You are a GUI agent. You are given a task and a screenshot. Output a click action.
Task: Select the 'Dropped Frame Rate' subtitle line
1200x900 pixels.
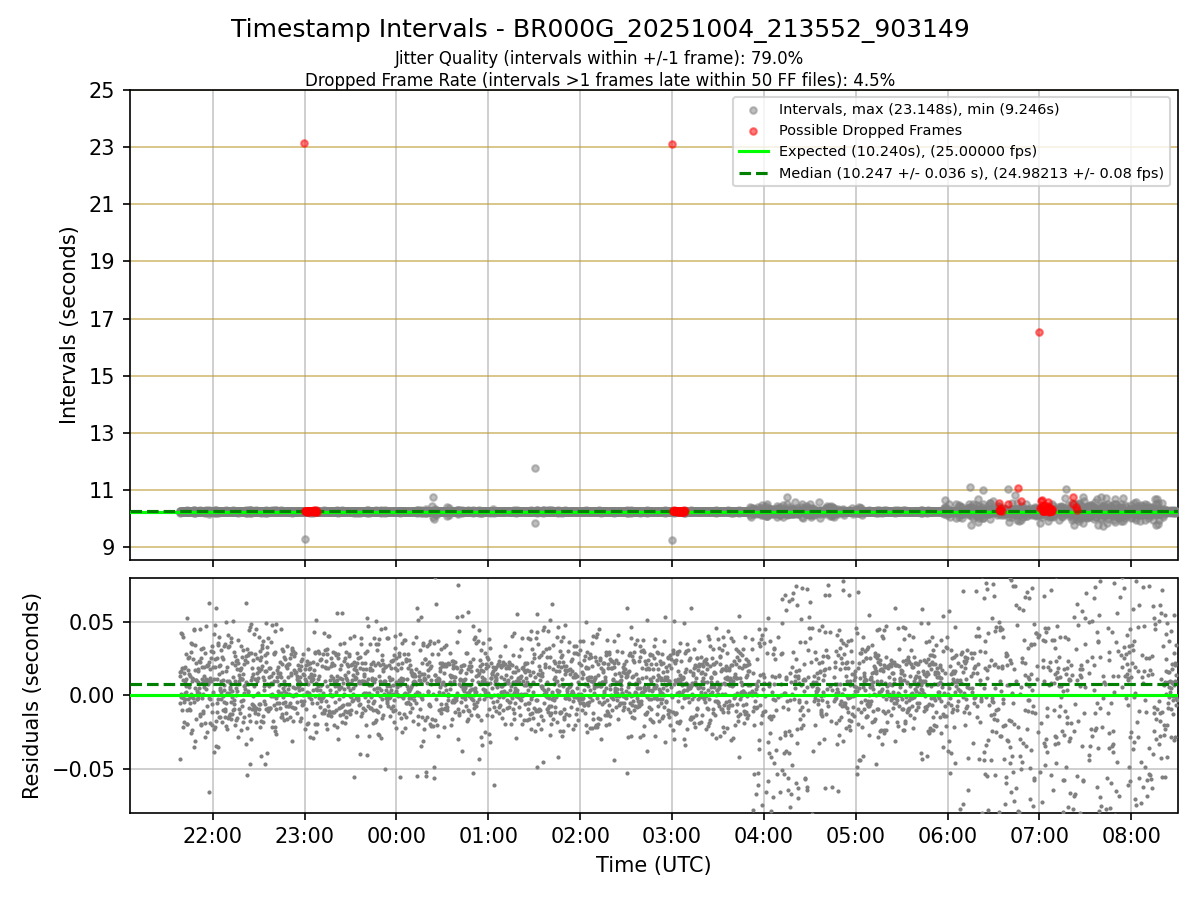point(600,79)
